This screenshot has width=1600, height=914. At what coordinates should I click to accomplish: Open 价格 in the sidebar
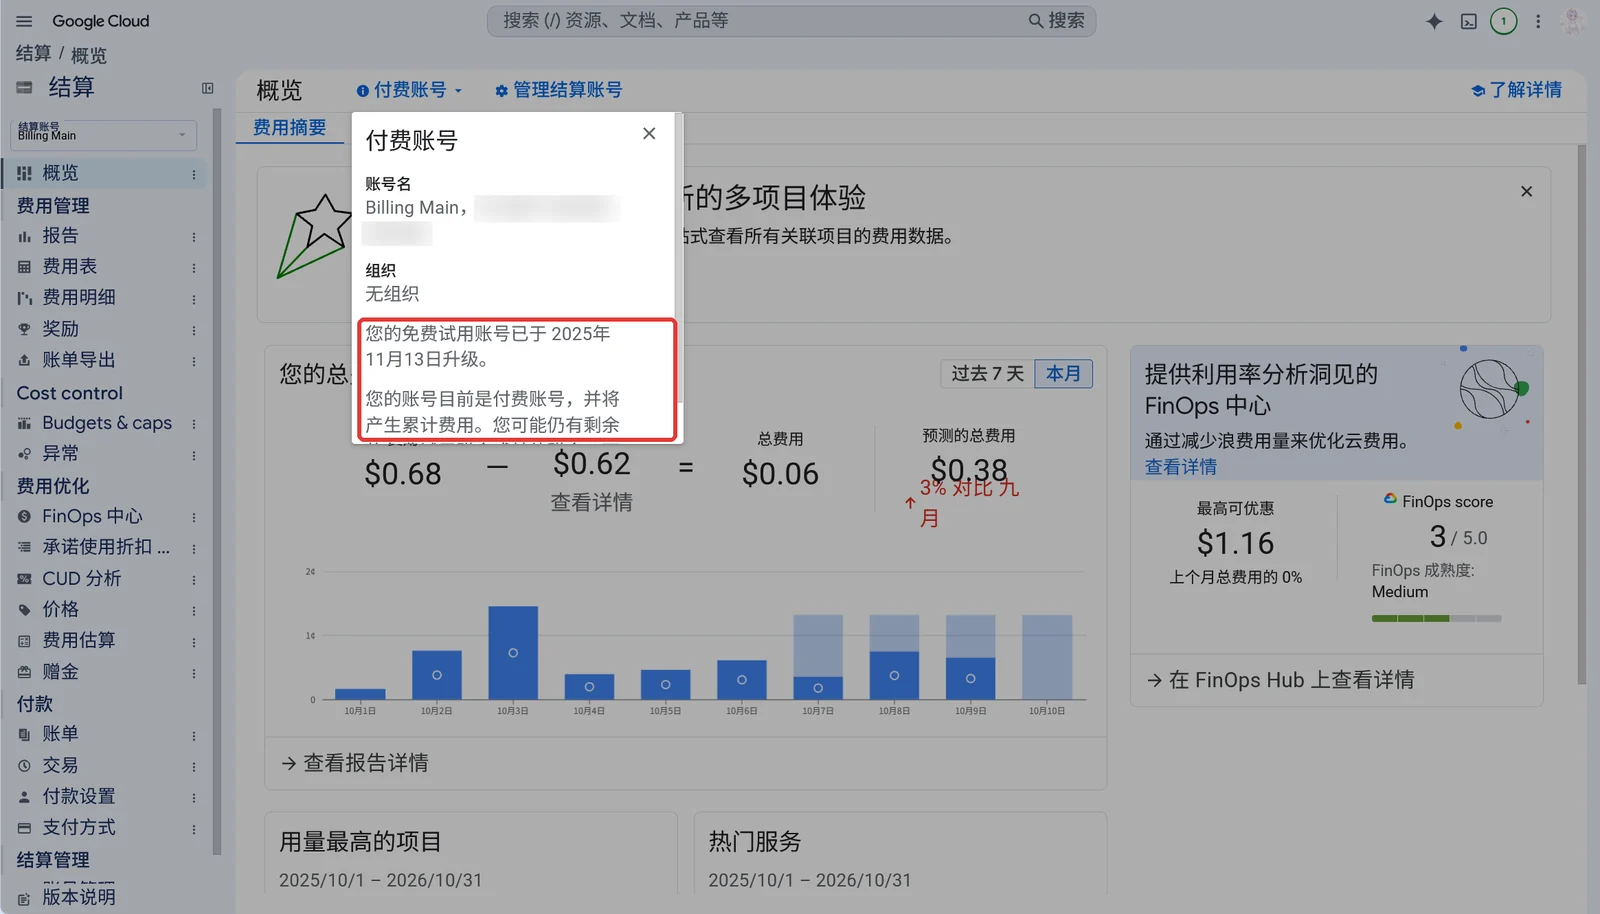(x=60, y=610)
